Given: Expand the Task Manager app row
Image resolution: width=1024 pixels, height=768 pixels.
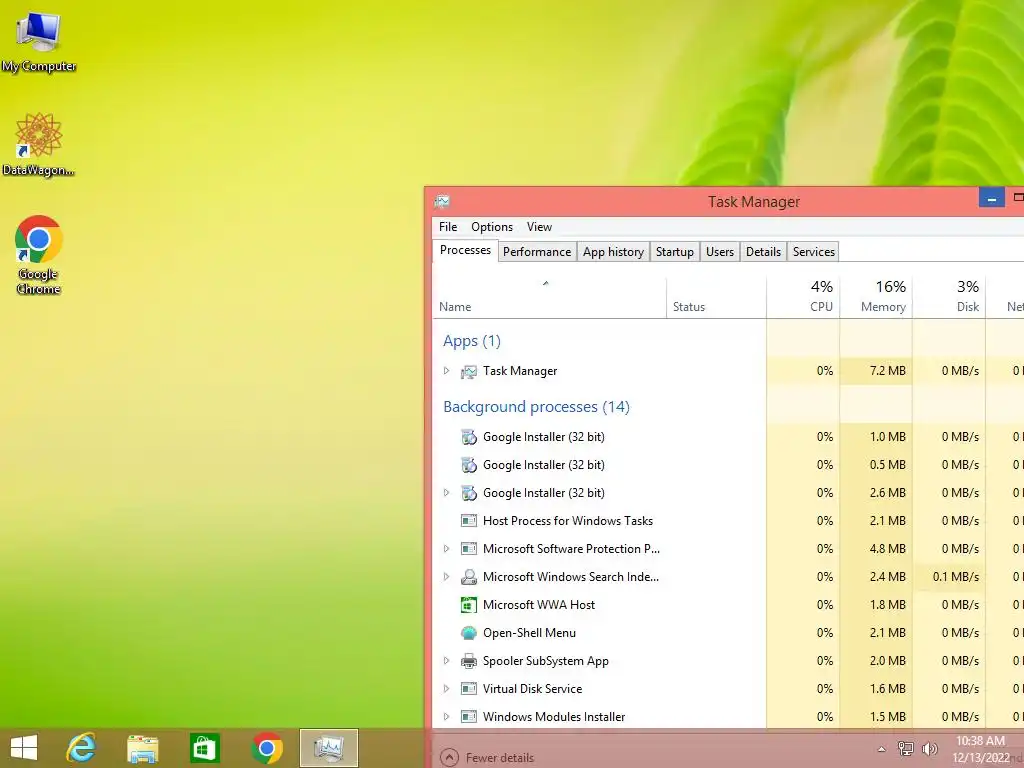Looking at the screenshot, I should click(447, 371).
